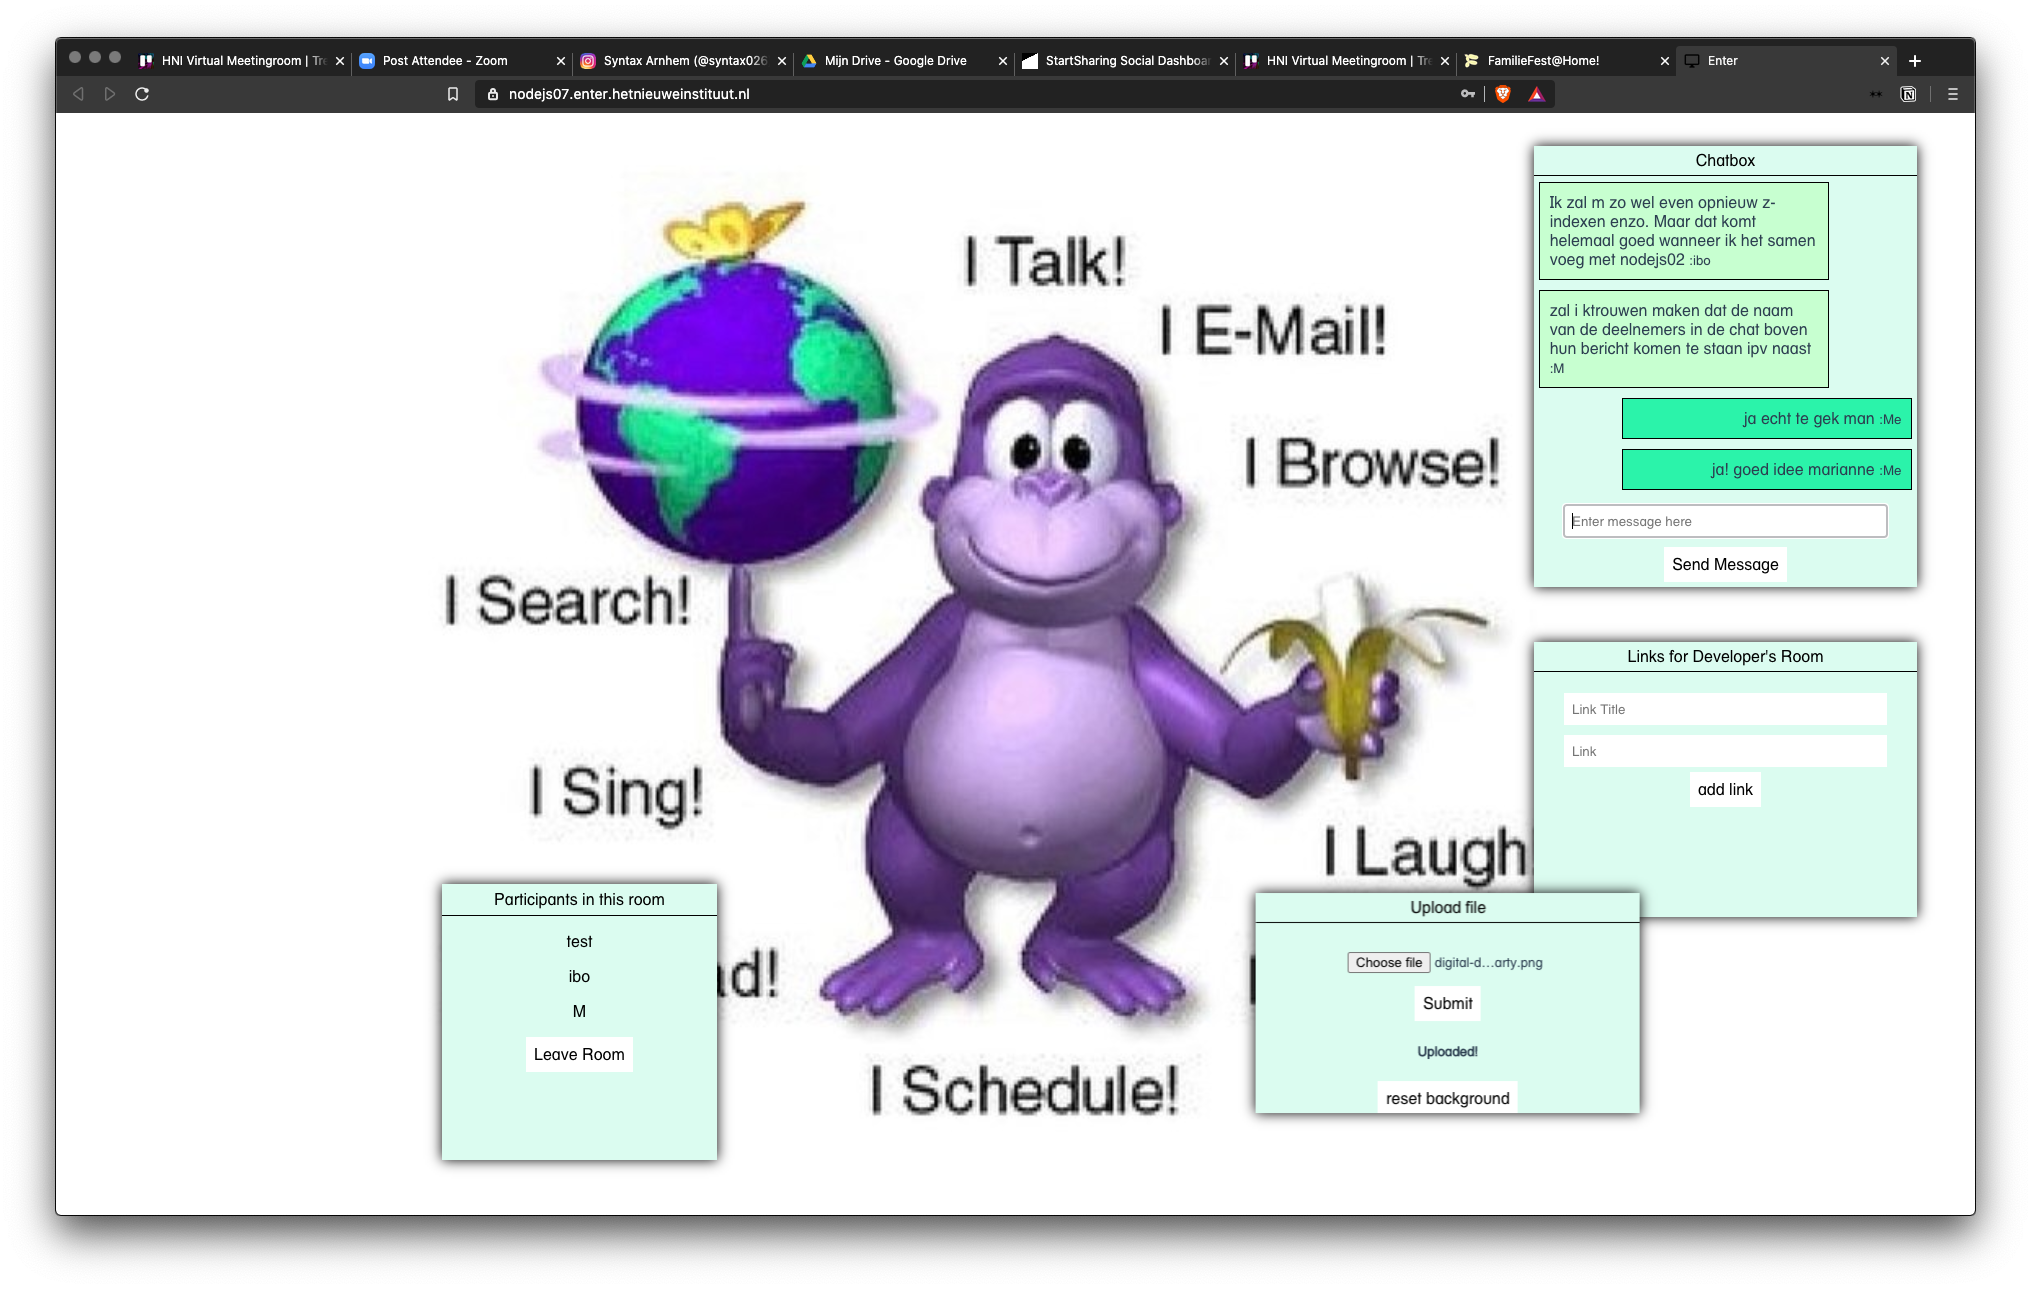This screenshot has height=1289, width=2031.
Task: Open the Notion extension icon
Action: coord(1908,94)
